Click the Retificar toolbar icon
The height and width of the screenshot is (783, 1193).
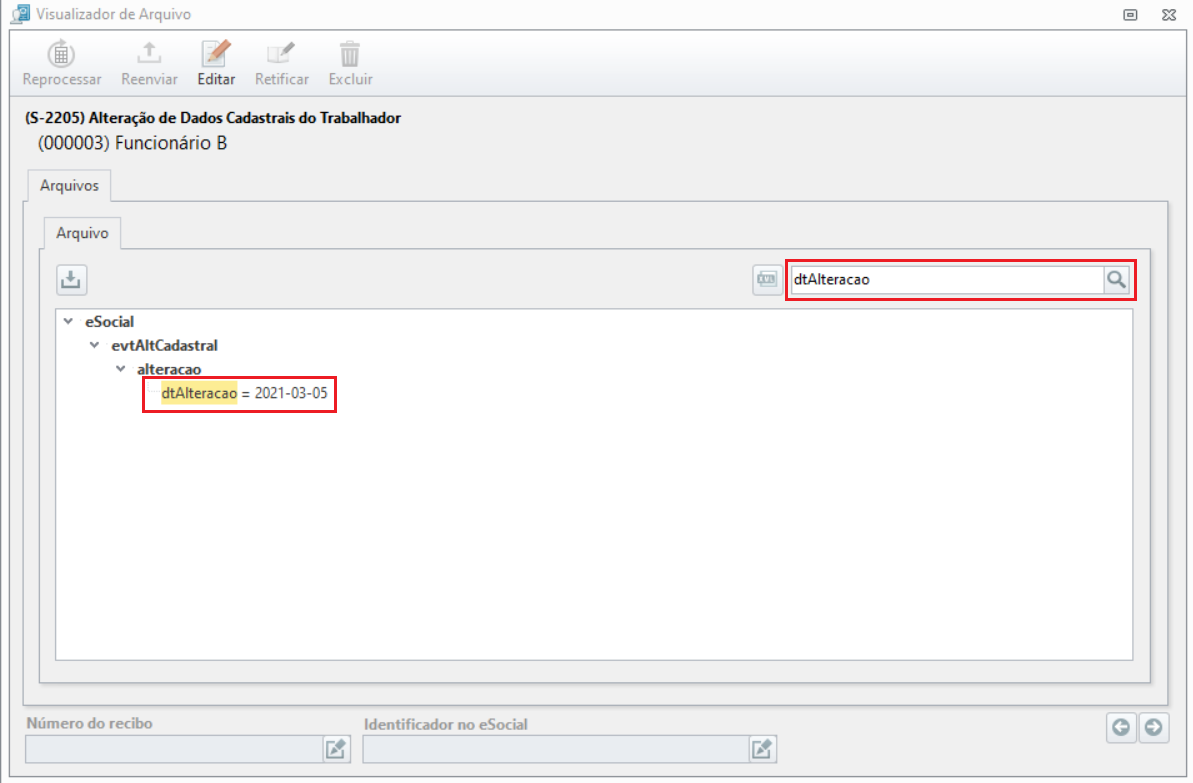coord(281,53)
